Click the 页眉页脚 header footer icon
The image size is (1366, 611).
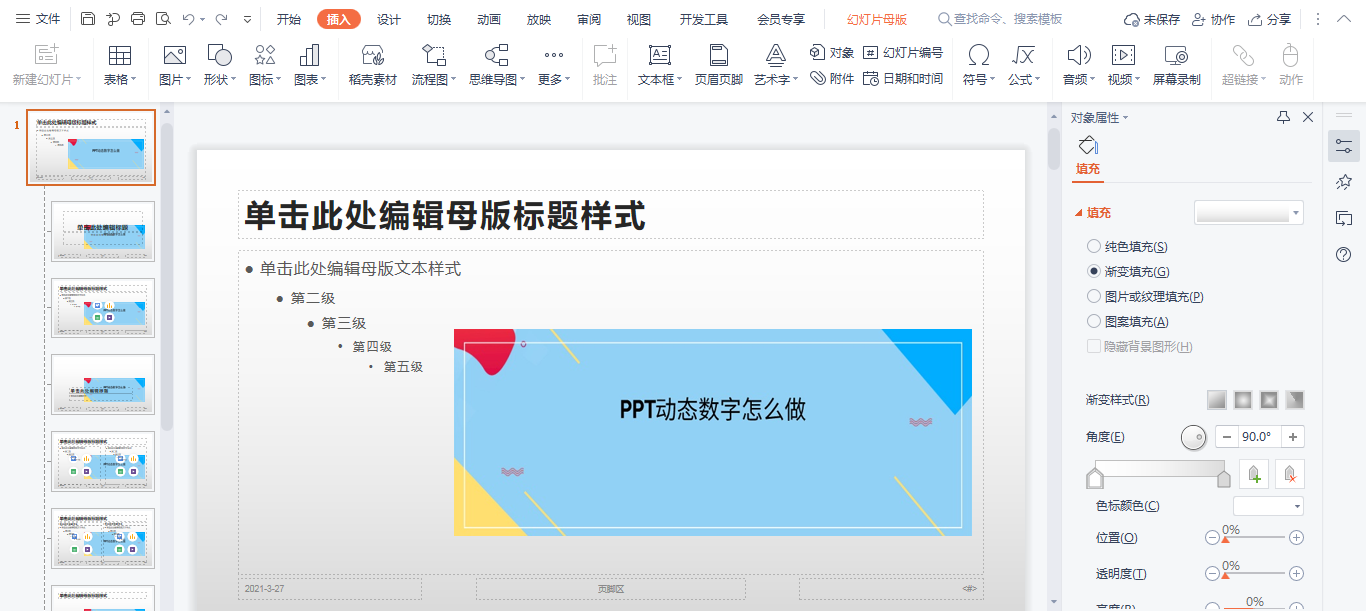pyautogui.click(x=719, y=55)
